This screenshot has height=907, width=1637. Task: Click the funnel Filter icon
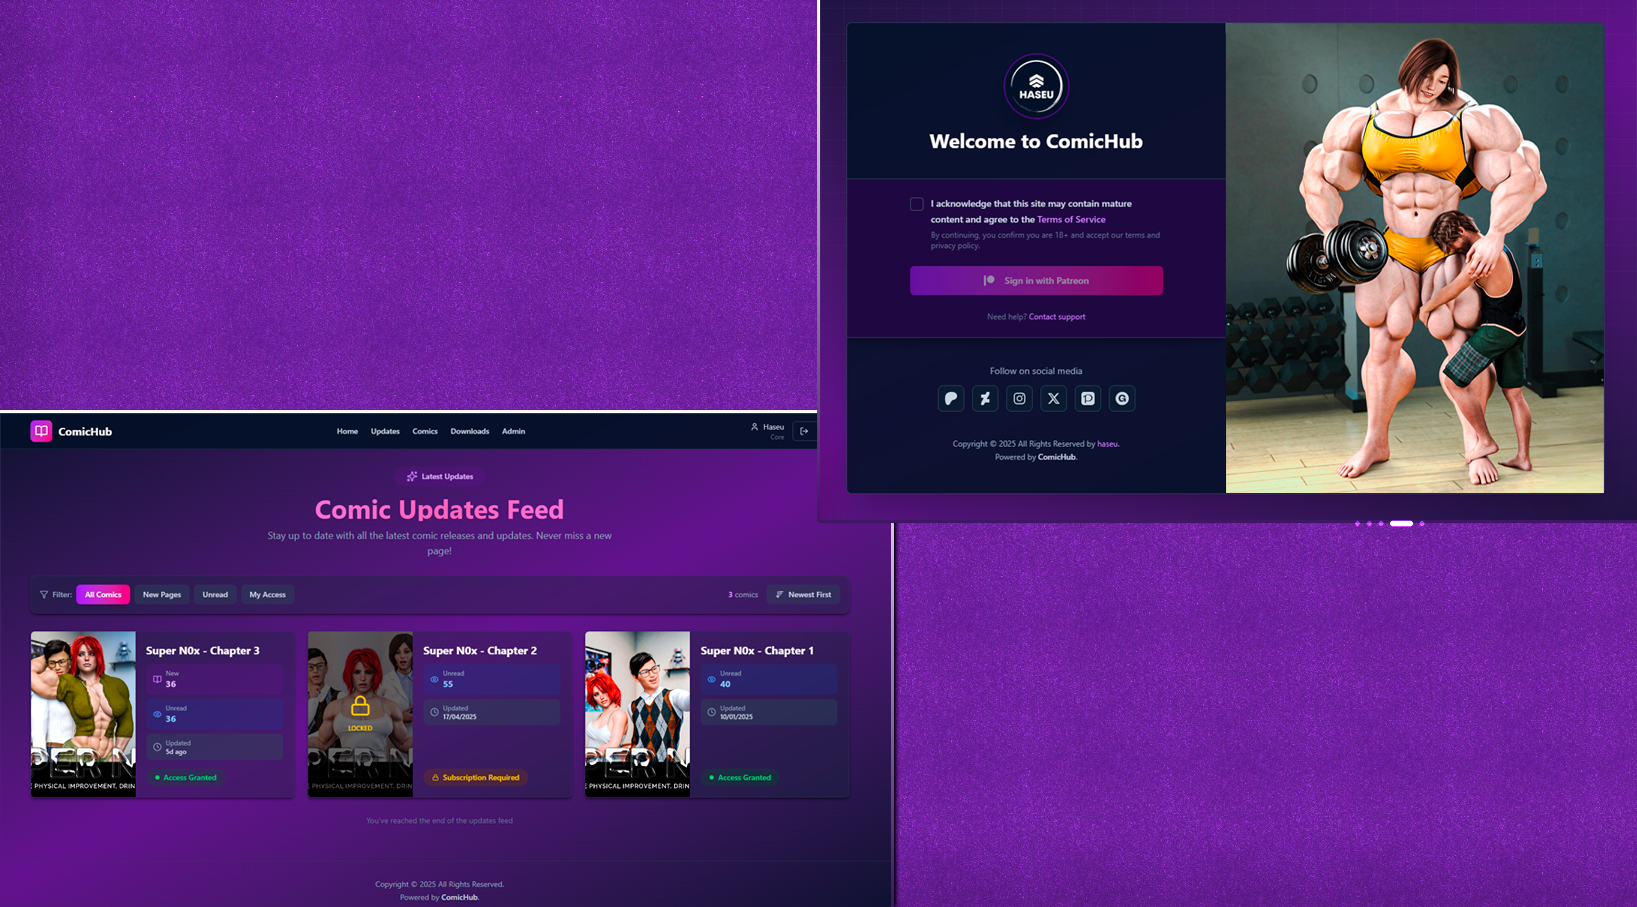click(x=44, y=595)
